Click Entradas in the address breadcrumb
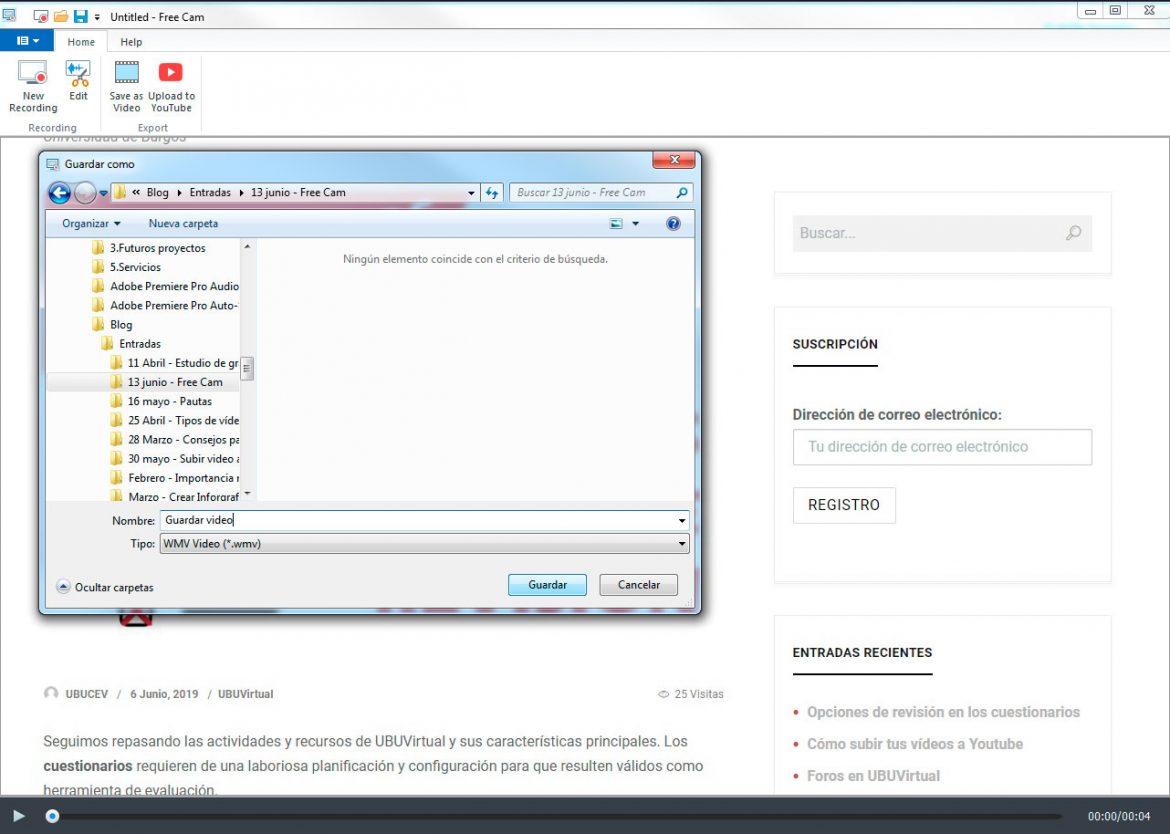Image resolution: width=1170 pixels, height=834 pixels. tap(210, 192)
